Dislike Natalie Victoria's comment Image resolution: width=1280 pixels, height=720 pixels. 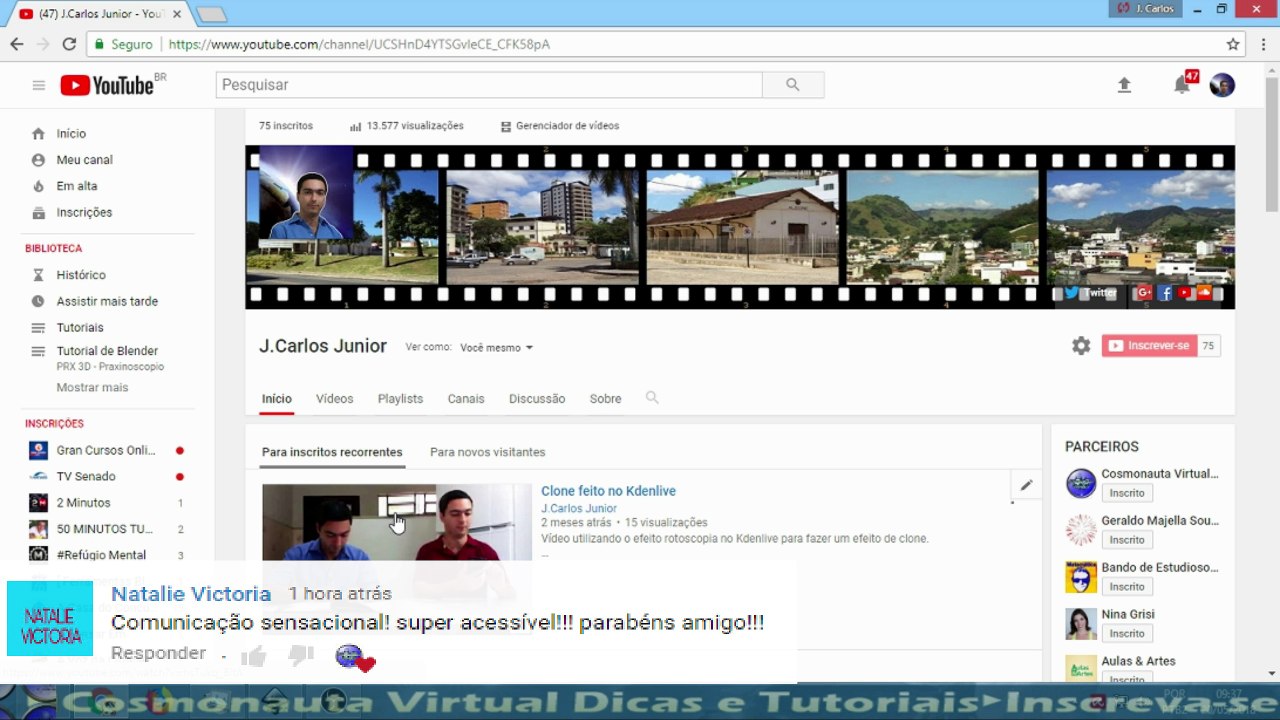point(301,656)
